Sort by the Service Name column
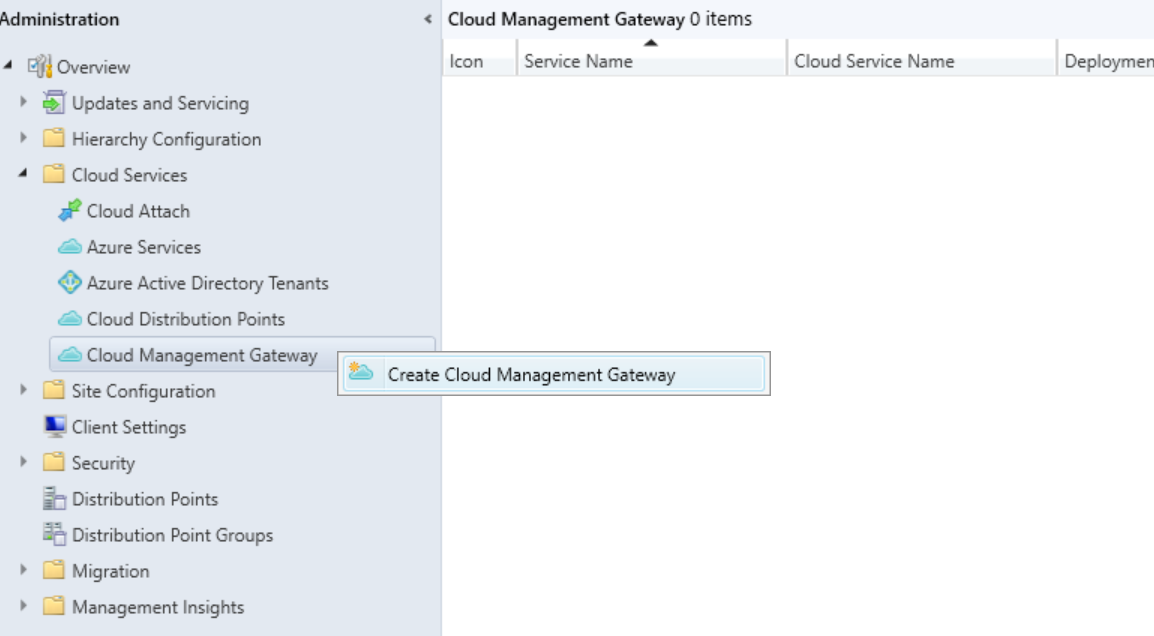The width and height of the screenshot is (1154, 636). [651, 61]
